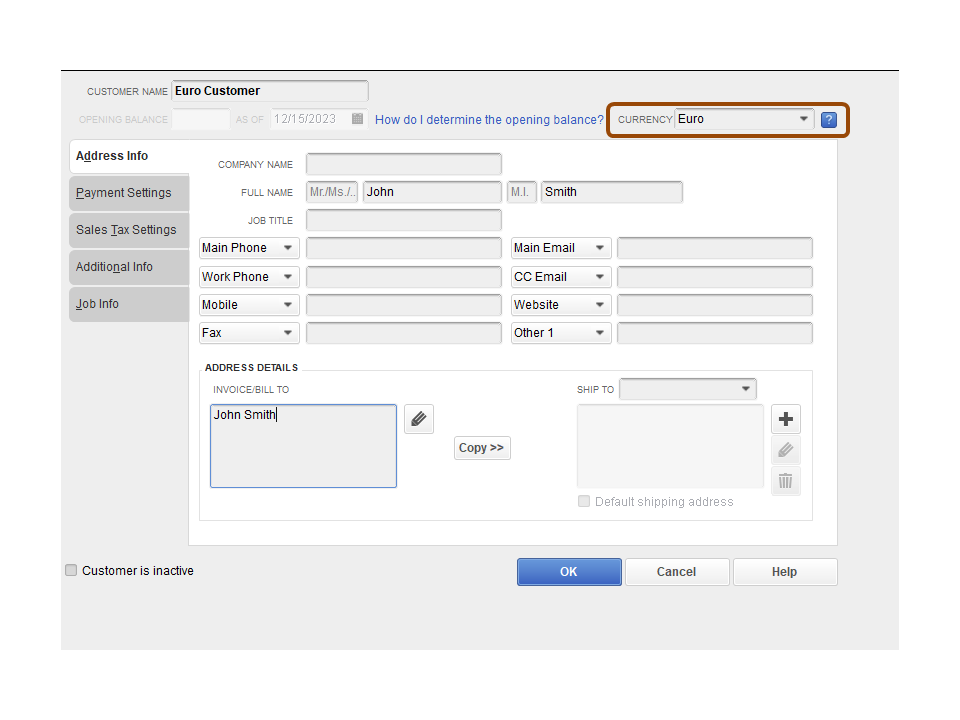Click the M.I. middle initial field

pos(522,192)
